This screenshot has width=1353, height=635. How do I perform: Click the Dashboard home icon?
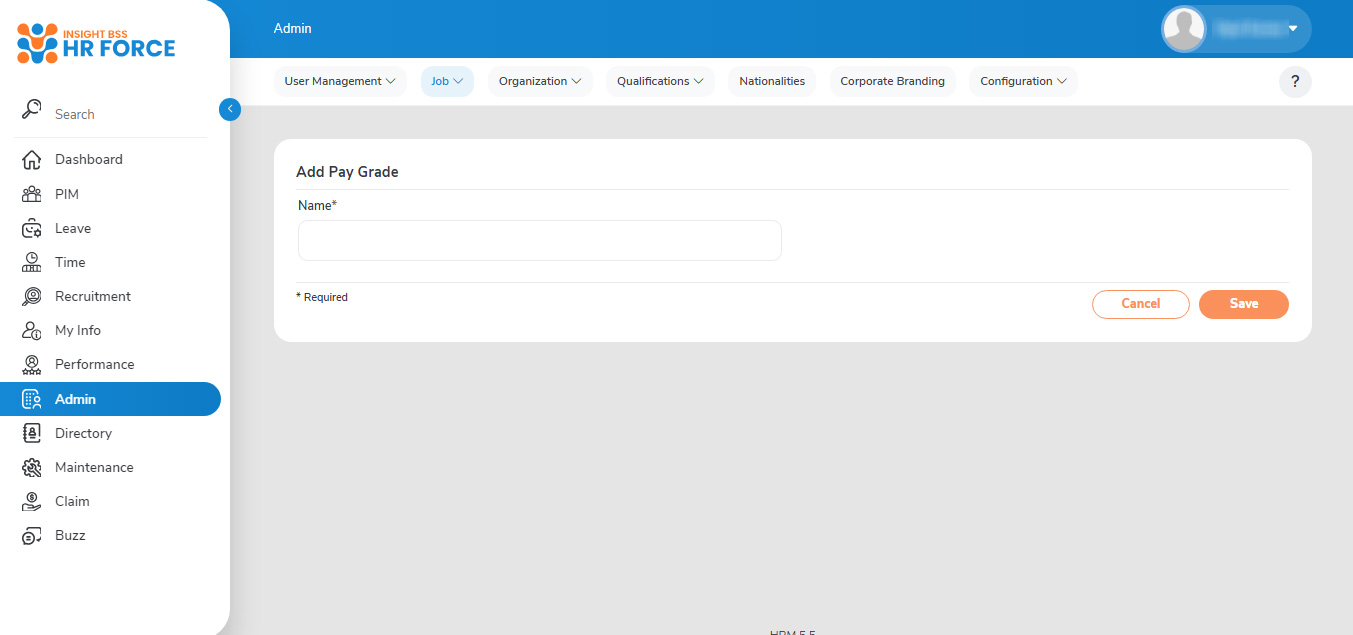point(32,160)
